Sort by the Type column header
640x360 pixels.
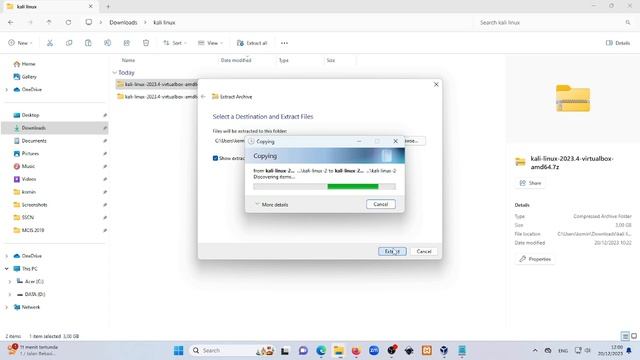coord(284,60)
